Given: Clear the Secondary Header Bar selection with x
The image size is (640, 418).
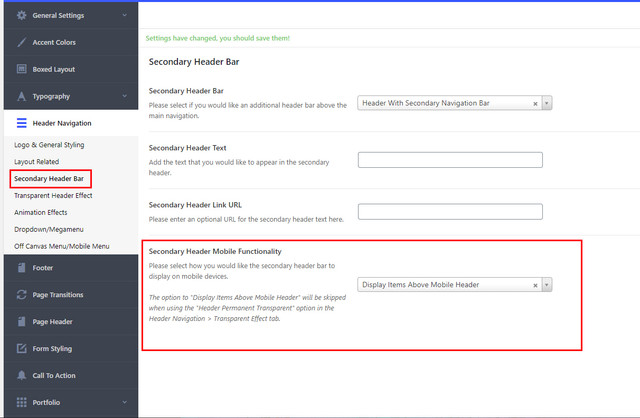Looking at the screenshot, I should point(535,104).
